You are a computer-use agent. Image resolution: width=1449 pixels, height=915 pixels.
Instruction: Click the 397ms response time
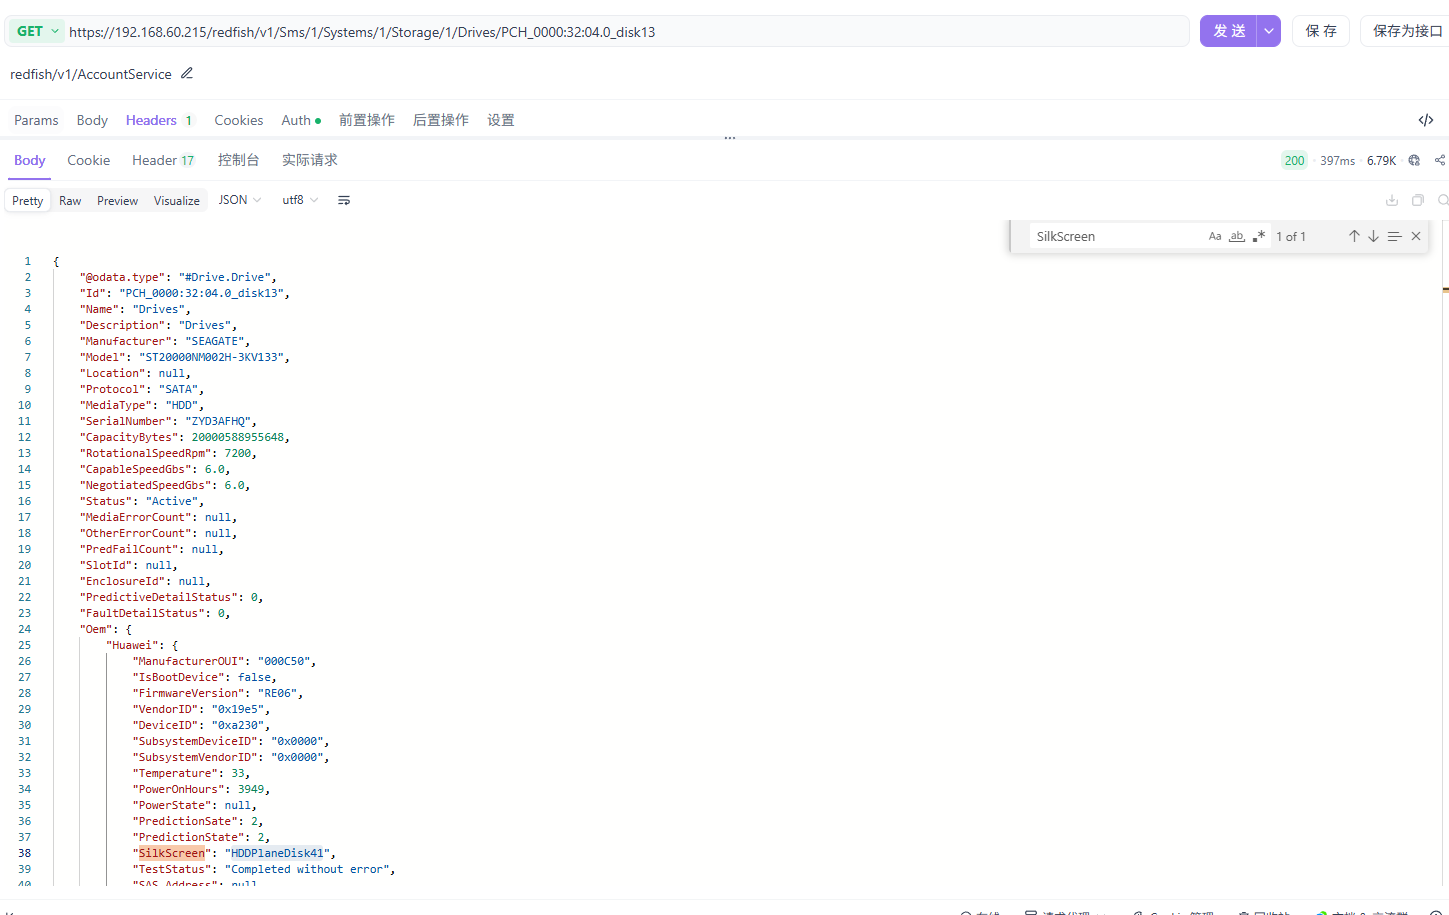pyautogui.click(x=1337, y=160)
